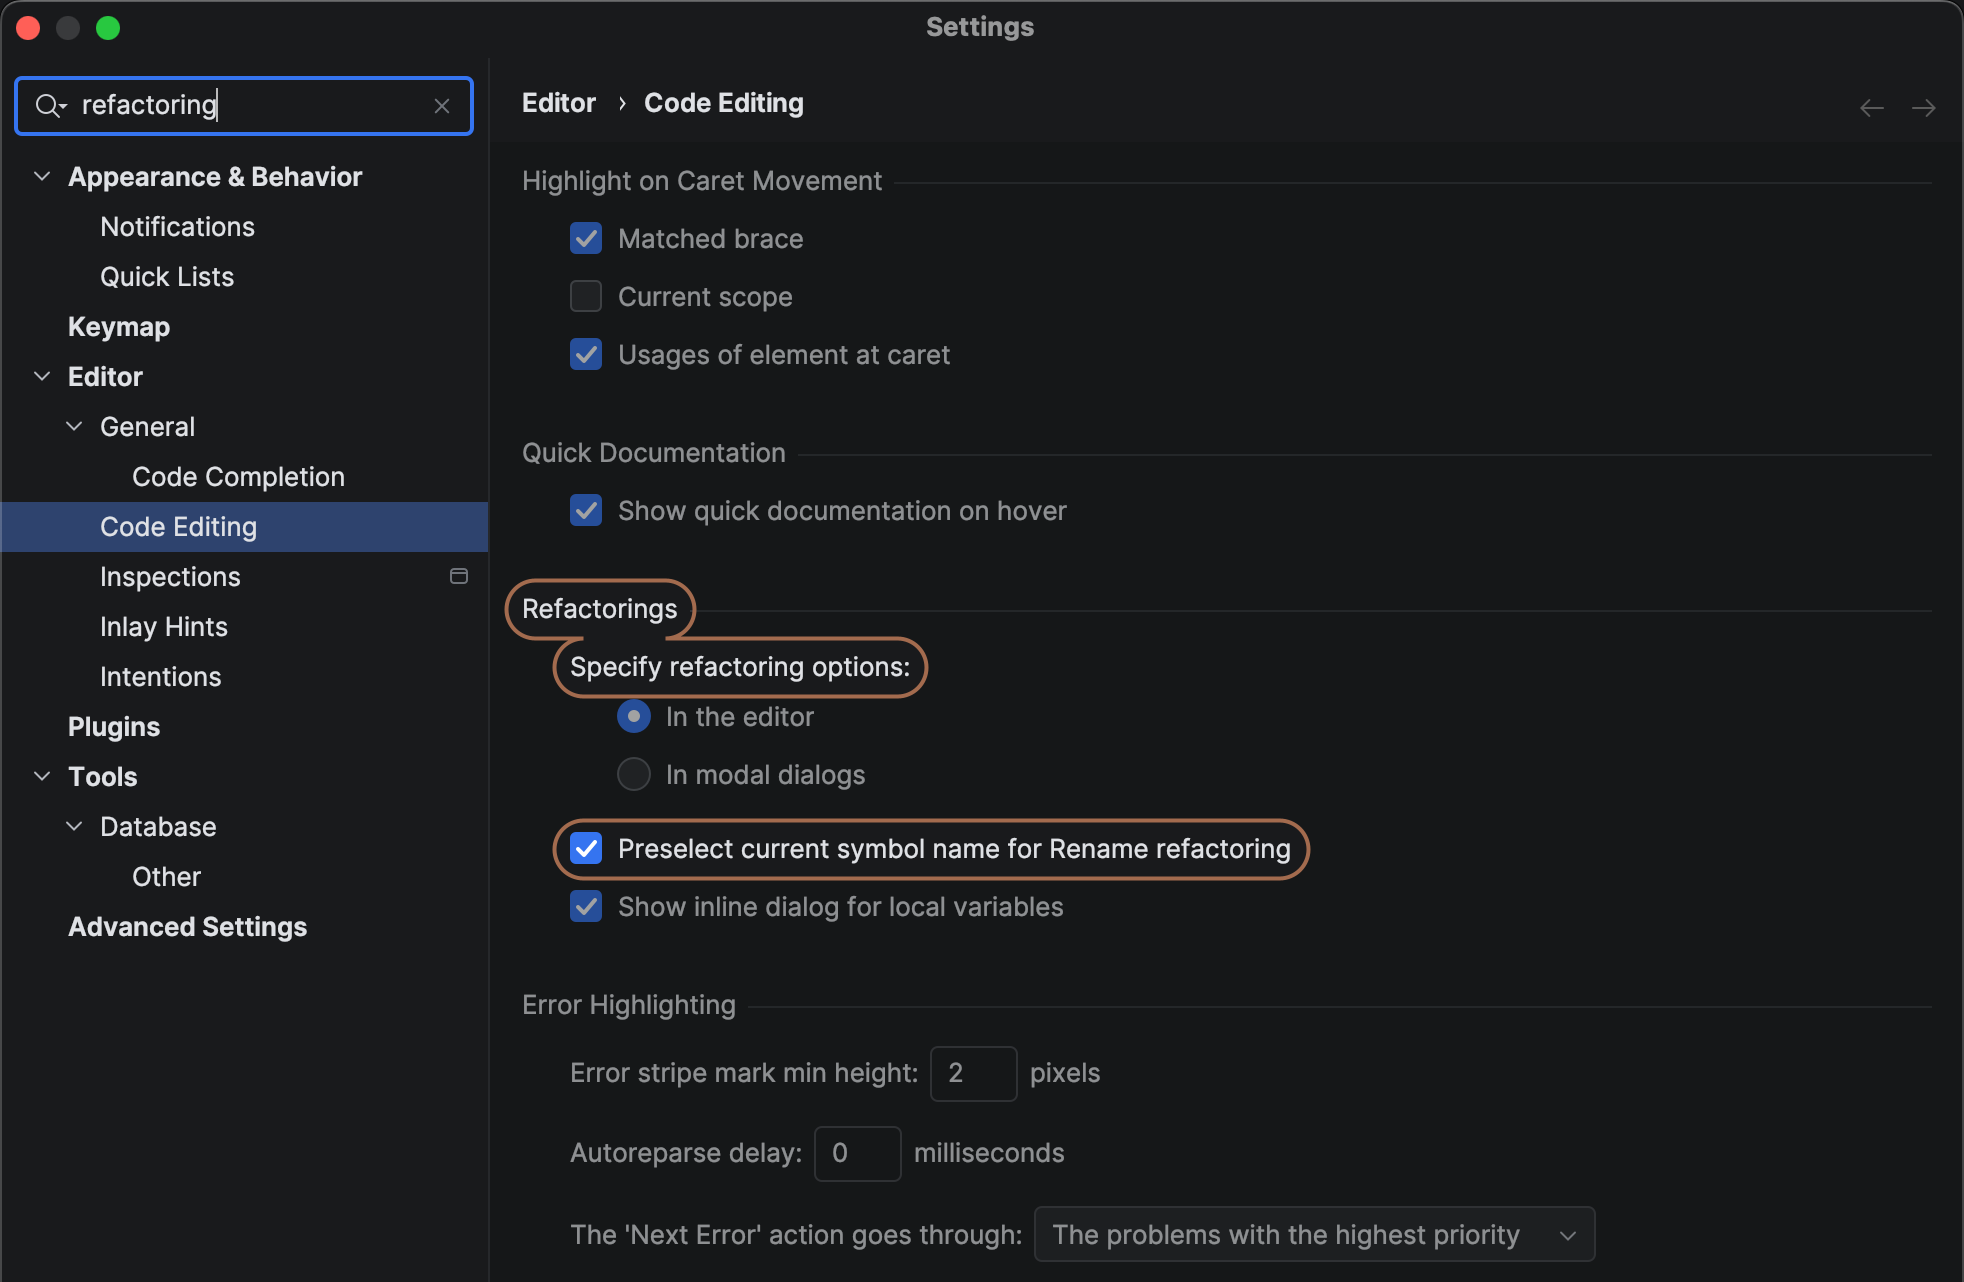Collapse the Appearance & Behavior section
This screenshot has height=1282, width=1964.
coord(42,176)
